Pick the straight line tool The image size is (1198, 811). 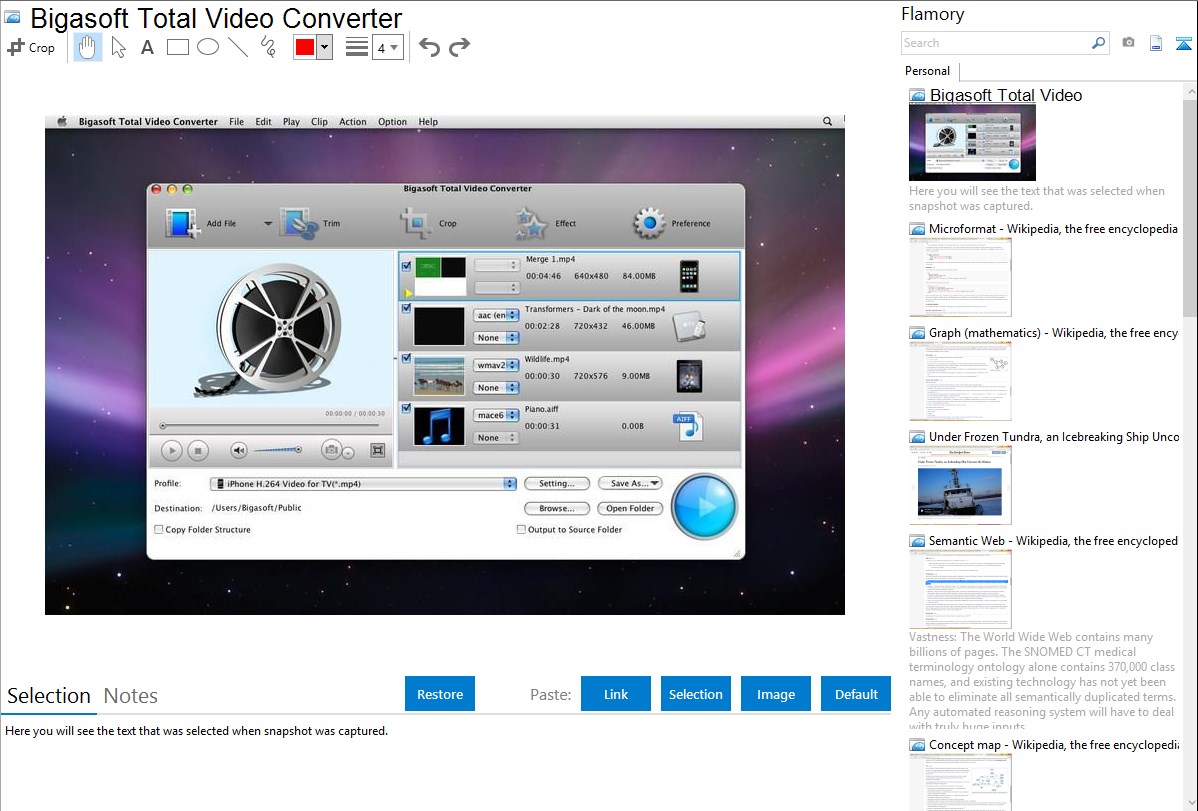[x=238, y=47]
